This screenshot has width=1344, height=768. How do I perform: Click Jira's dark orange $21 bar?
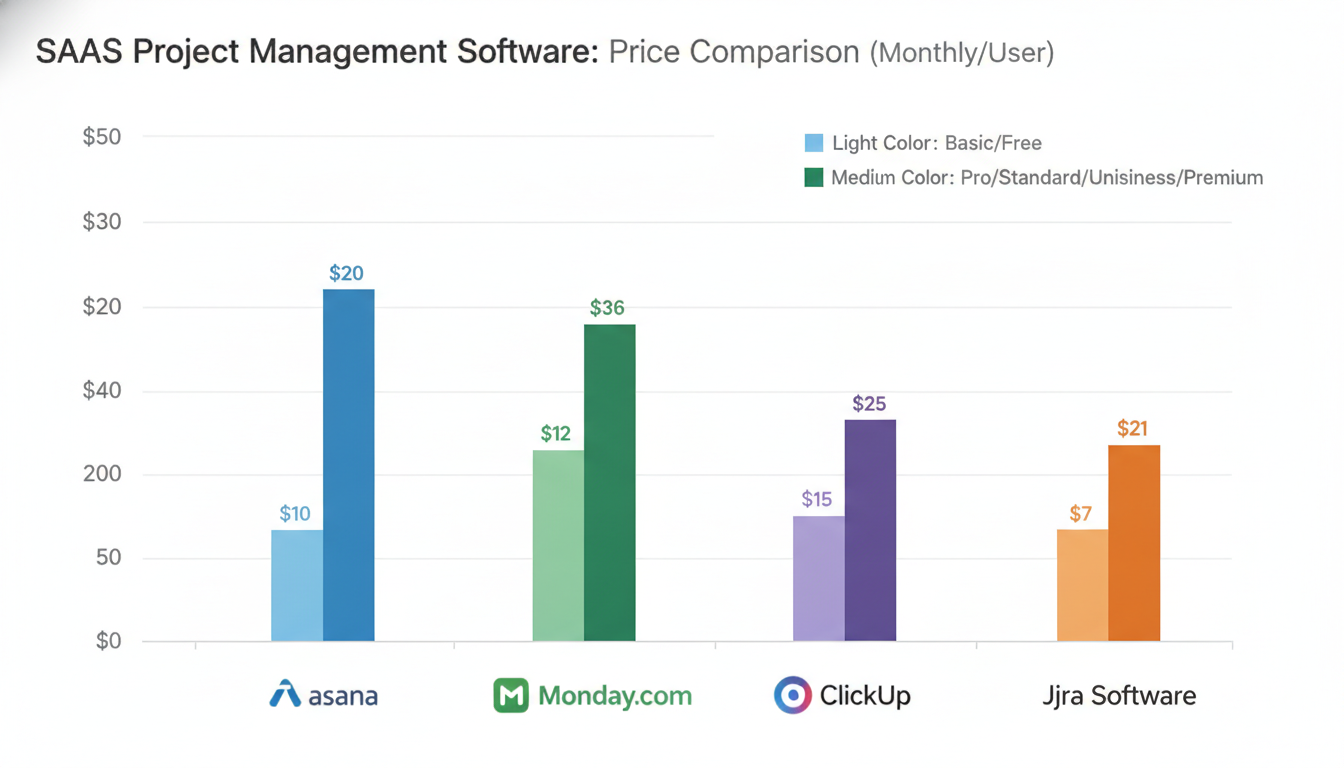pos(1134,543)
